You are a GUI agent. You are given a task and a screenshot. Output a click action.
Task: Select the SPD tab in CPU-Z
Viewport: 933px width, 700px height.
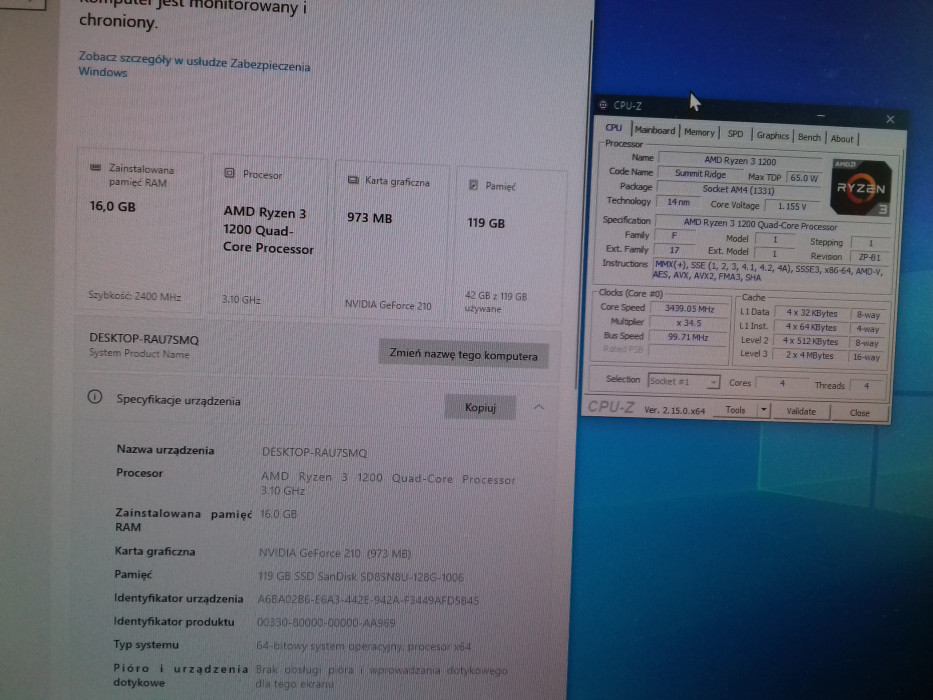[x=735, y=135]
